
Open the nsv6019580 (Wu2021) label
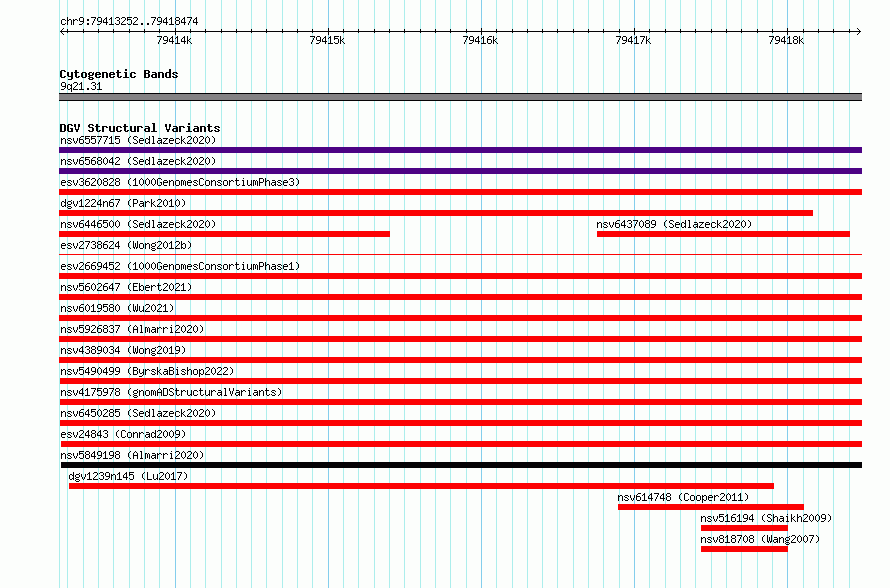(x=117, y=308)
